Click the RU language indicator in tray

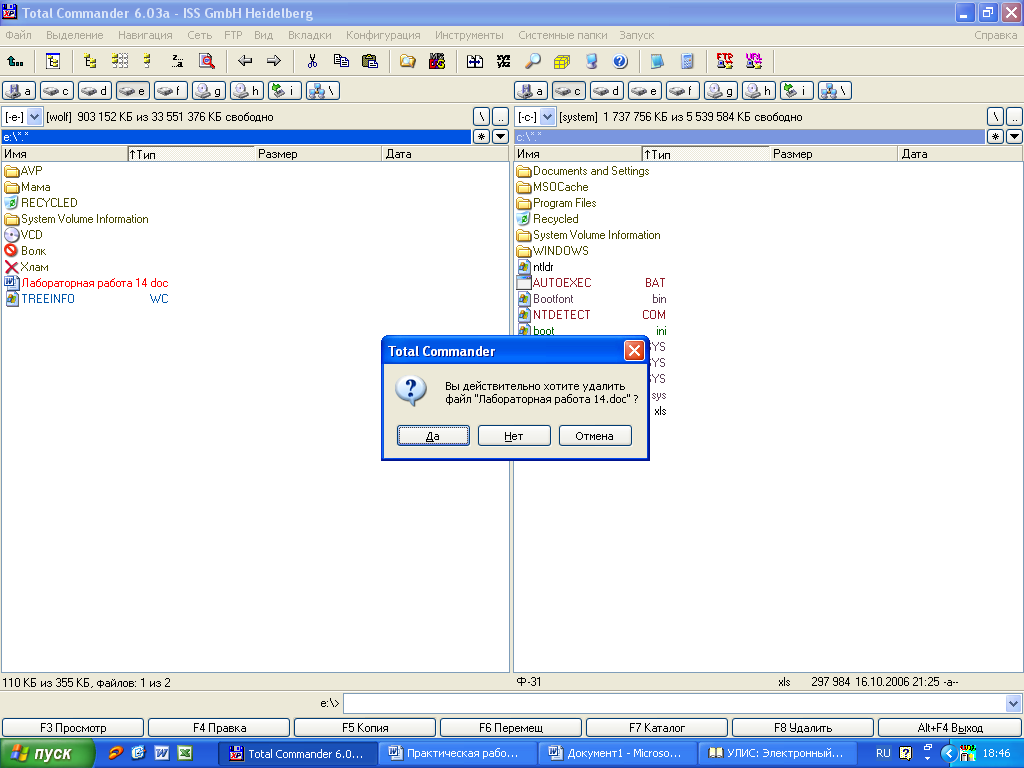883,754
